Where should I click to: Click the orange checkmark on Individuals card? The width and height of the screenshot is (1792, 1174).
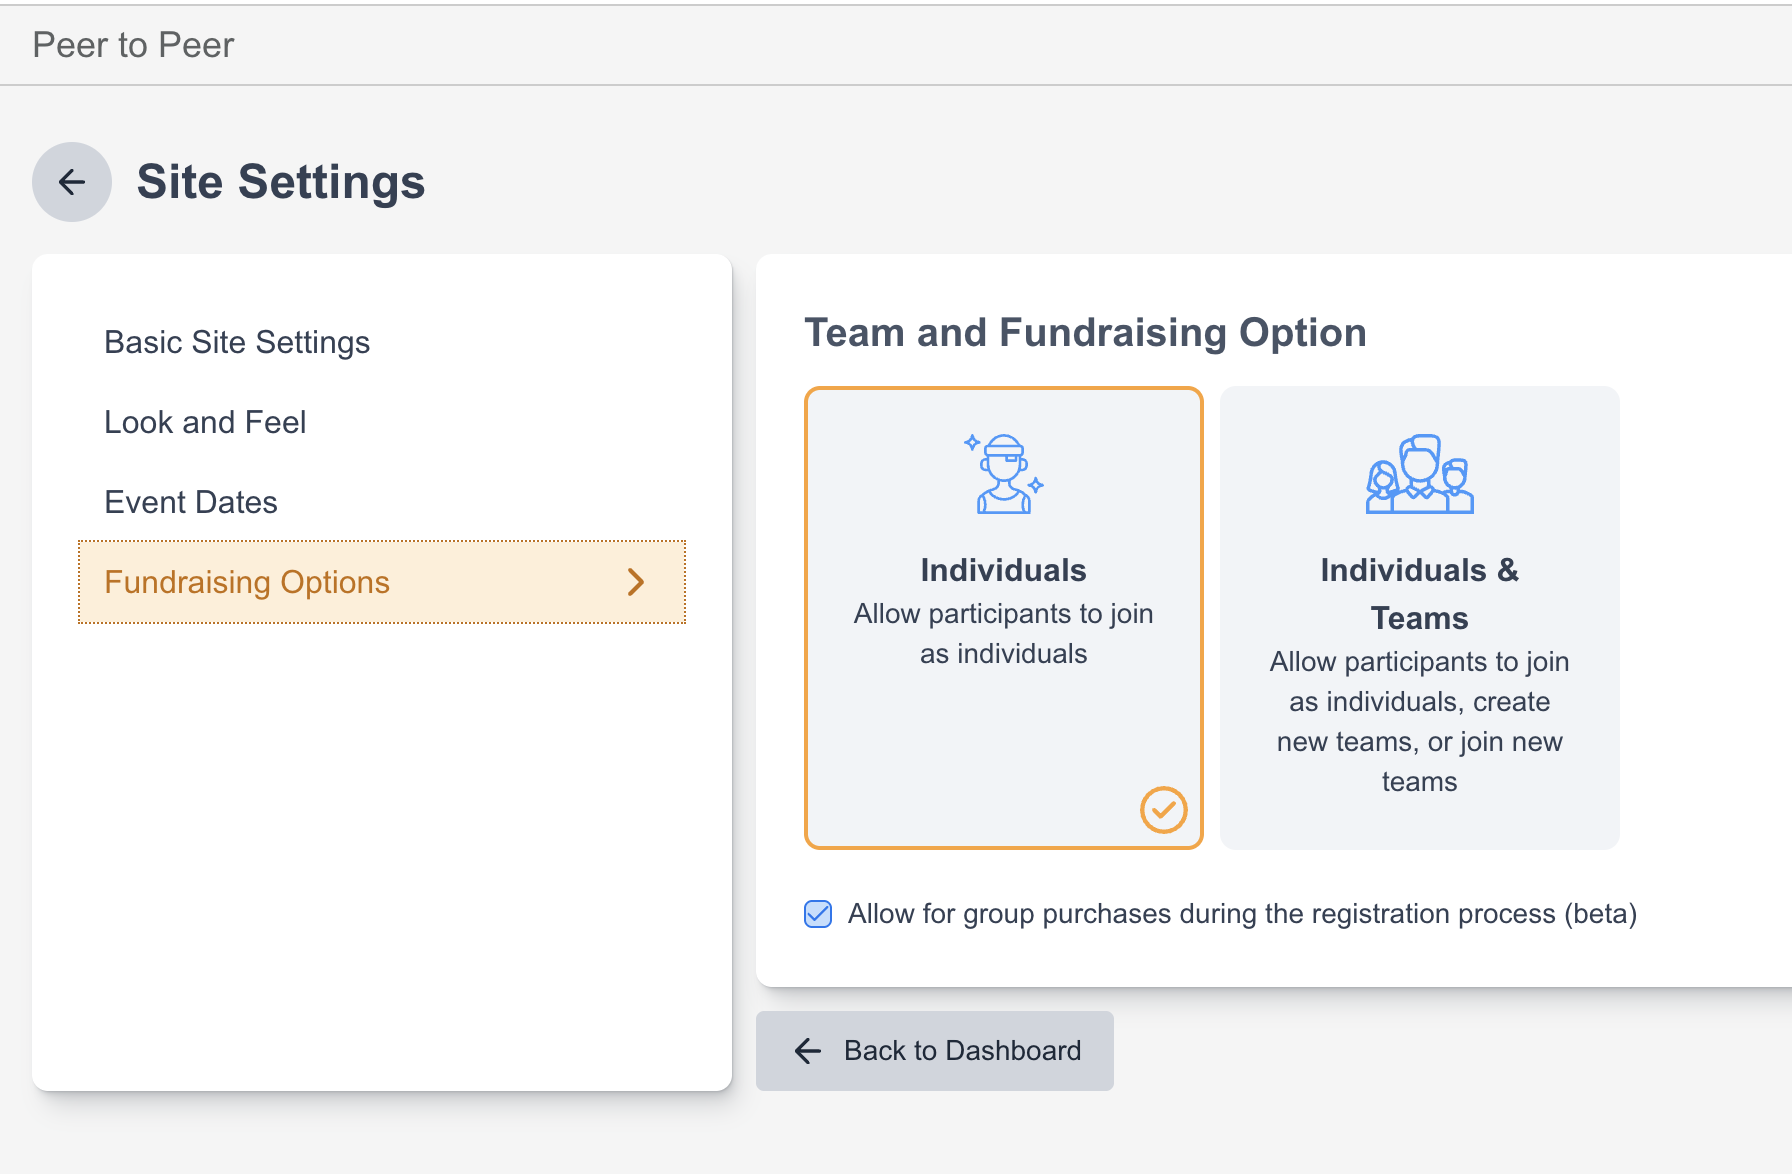point(1163,810)
